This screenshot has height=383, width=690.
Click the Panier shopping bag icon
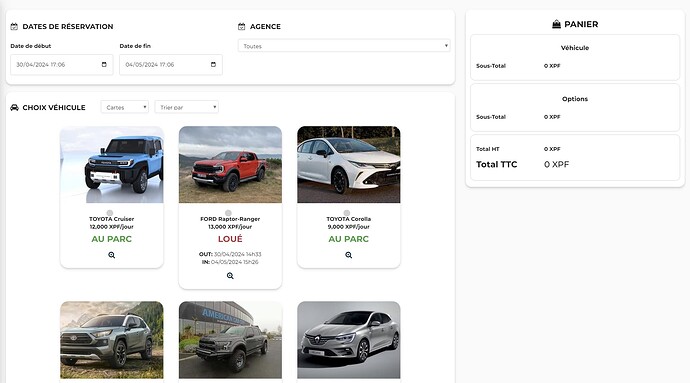556,24
